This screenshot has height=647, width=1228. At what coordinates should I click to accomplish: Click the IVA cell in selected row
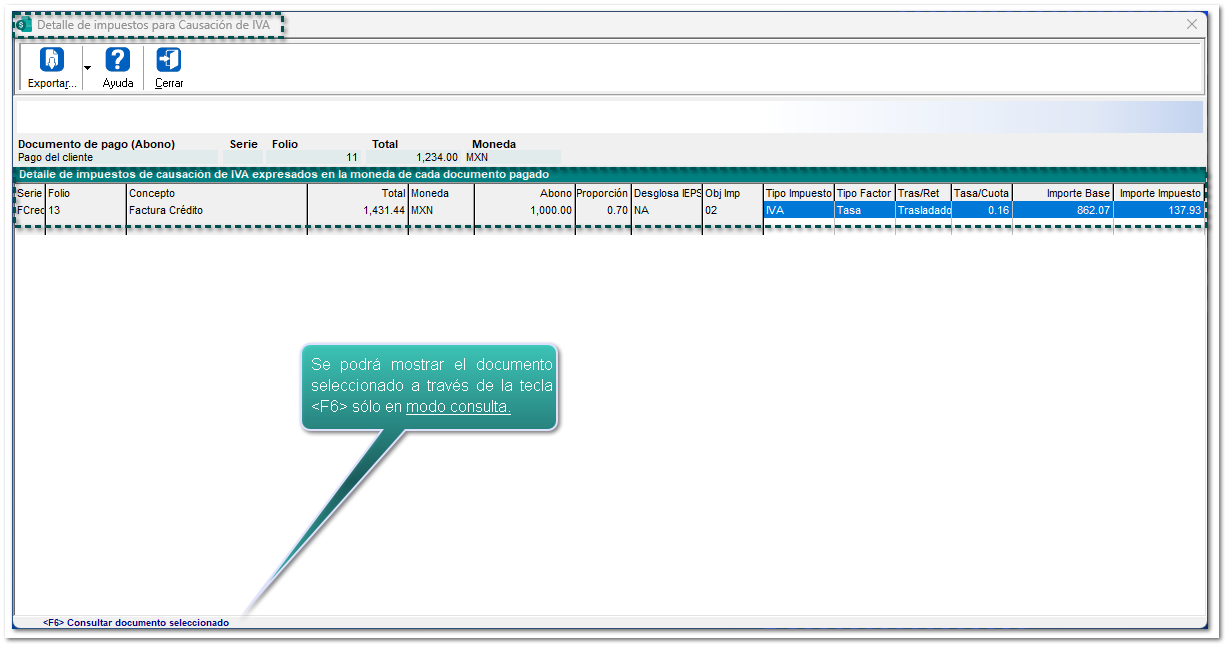[798, 211]
